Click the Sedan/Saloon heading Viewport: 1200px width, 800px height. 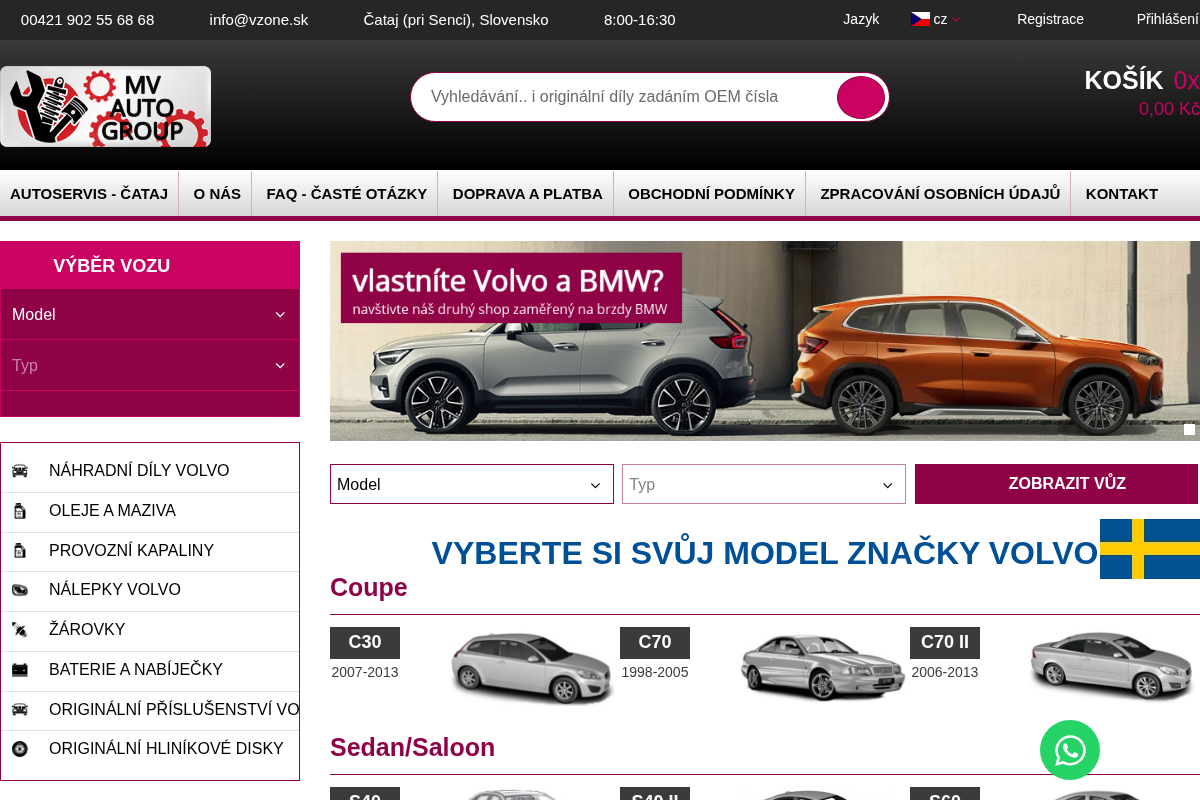coord(413,748)
